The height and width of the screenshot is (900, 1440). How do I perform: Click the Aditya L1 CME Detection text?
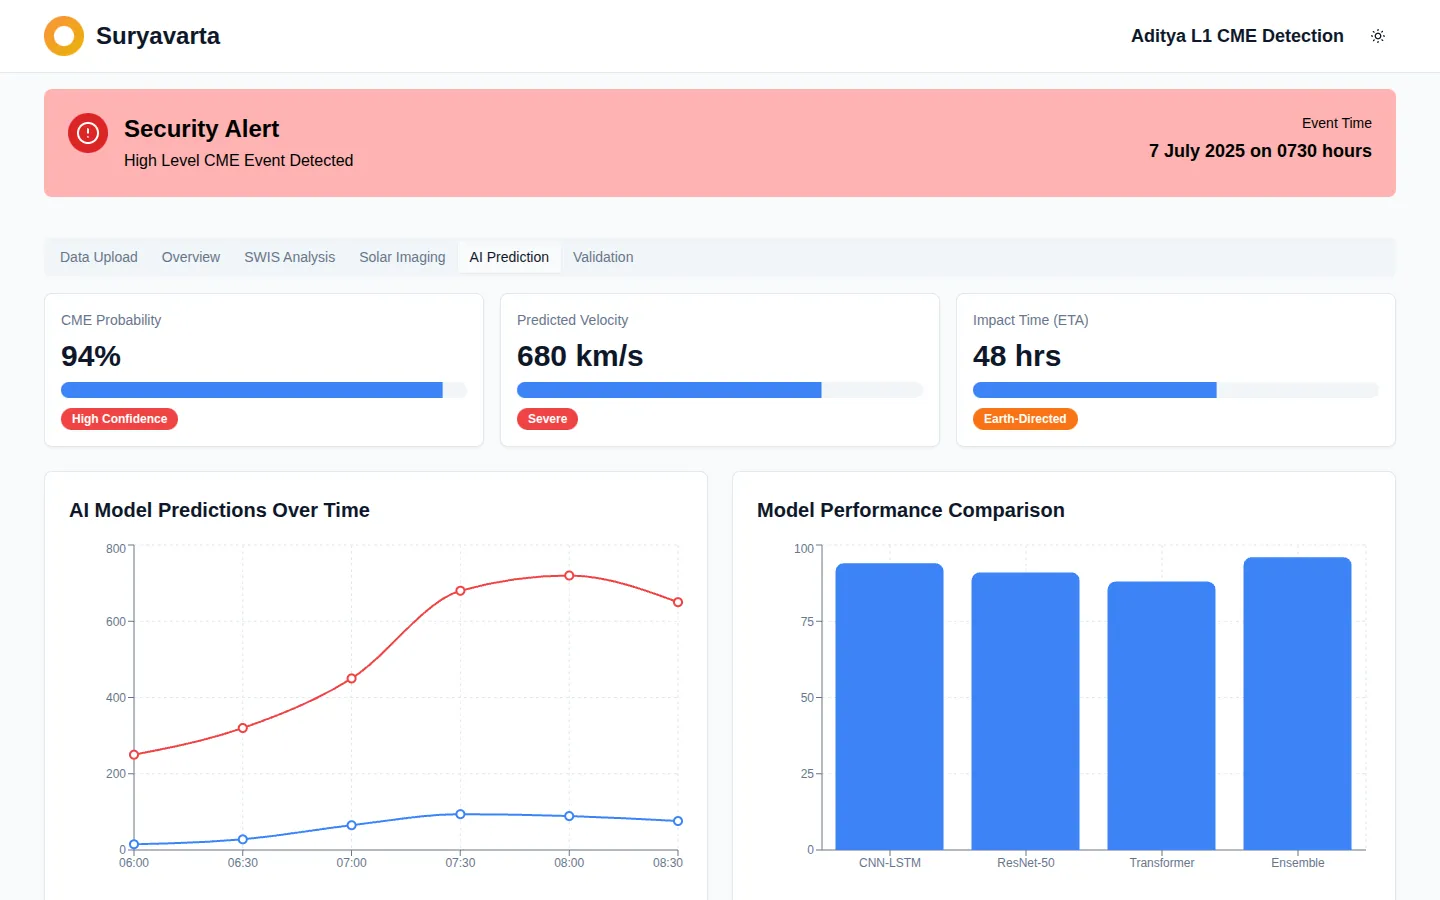pyautogui.click(x=1237, y=36)
